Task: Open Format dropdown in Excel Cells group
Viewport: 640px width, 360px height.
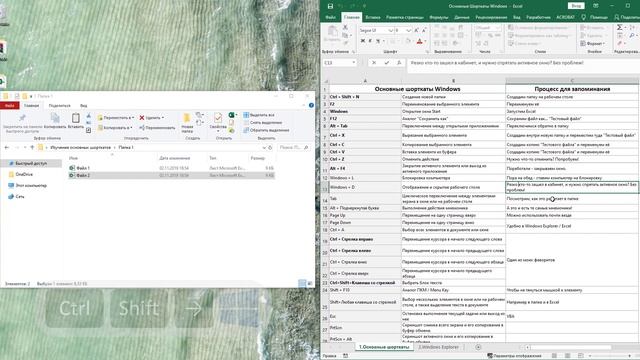Action: 593,43
